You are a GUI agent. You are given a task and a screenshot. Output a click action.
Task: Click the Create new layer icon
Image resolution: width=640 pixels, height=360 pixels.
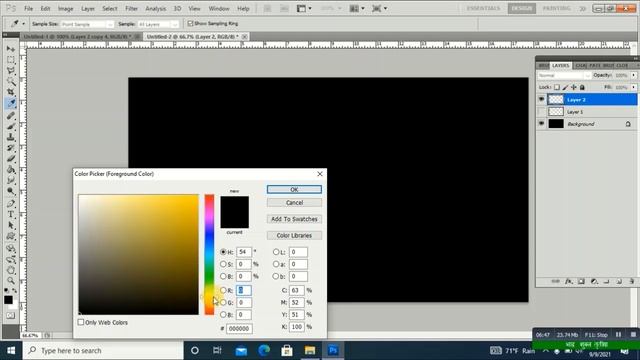tap(619, 281)
